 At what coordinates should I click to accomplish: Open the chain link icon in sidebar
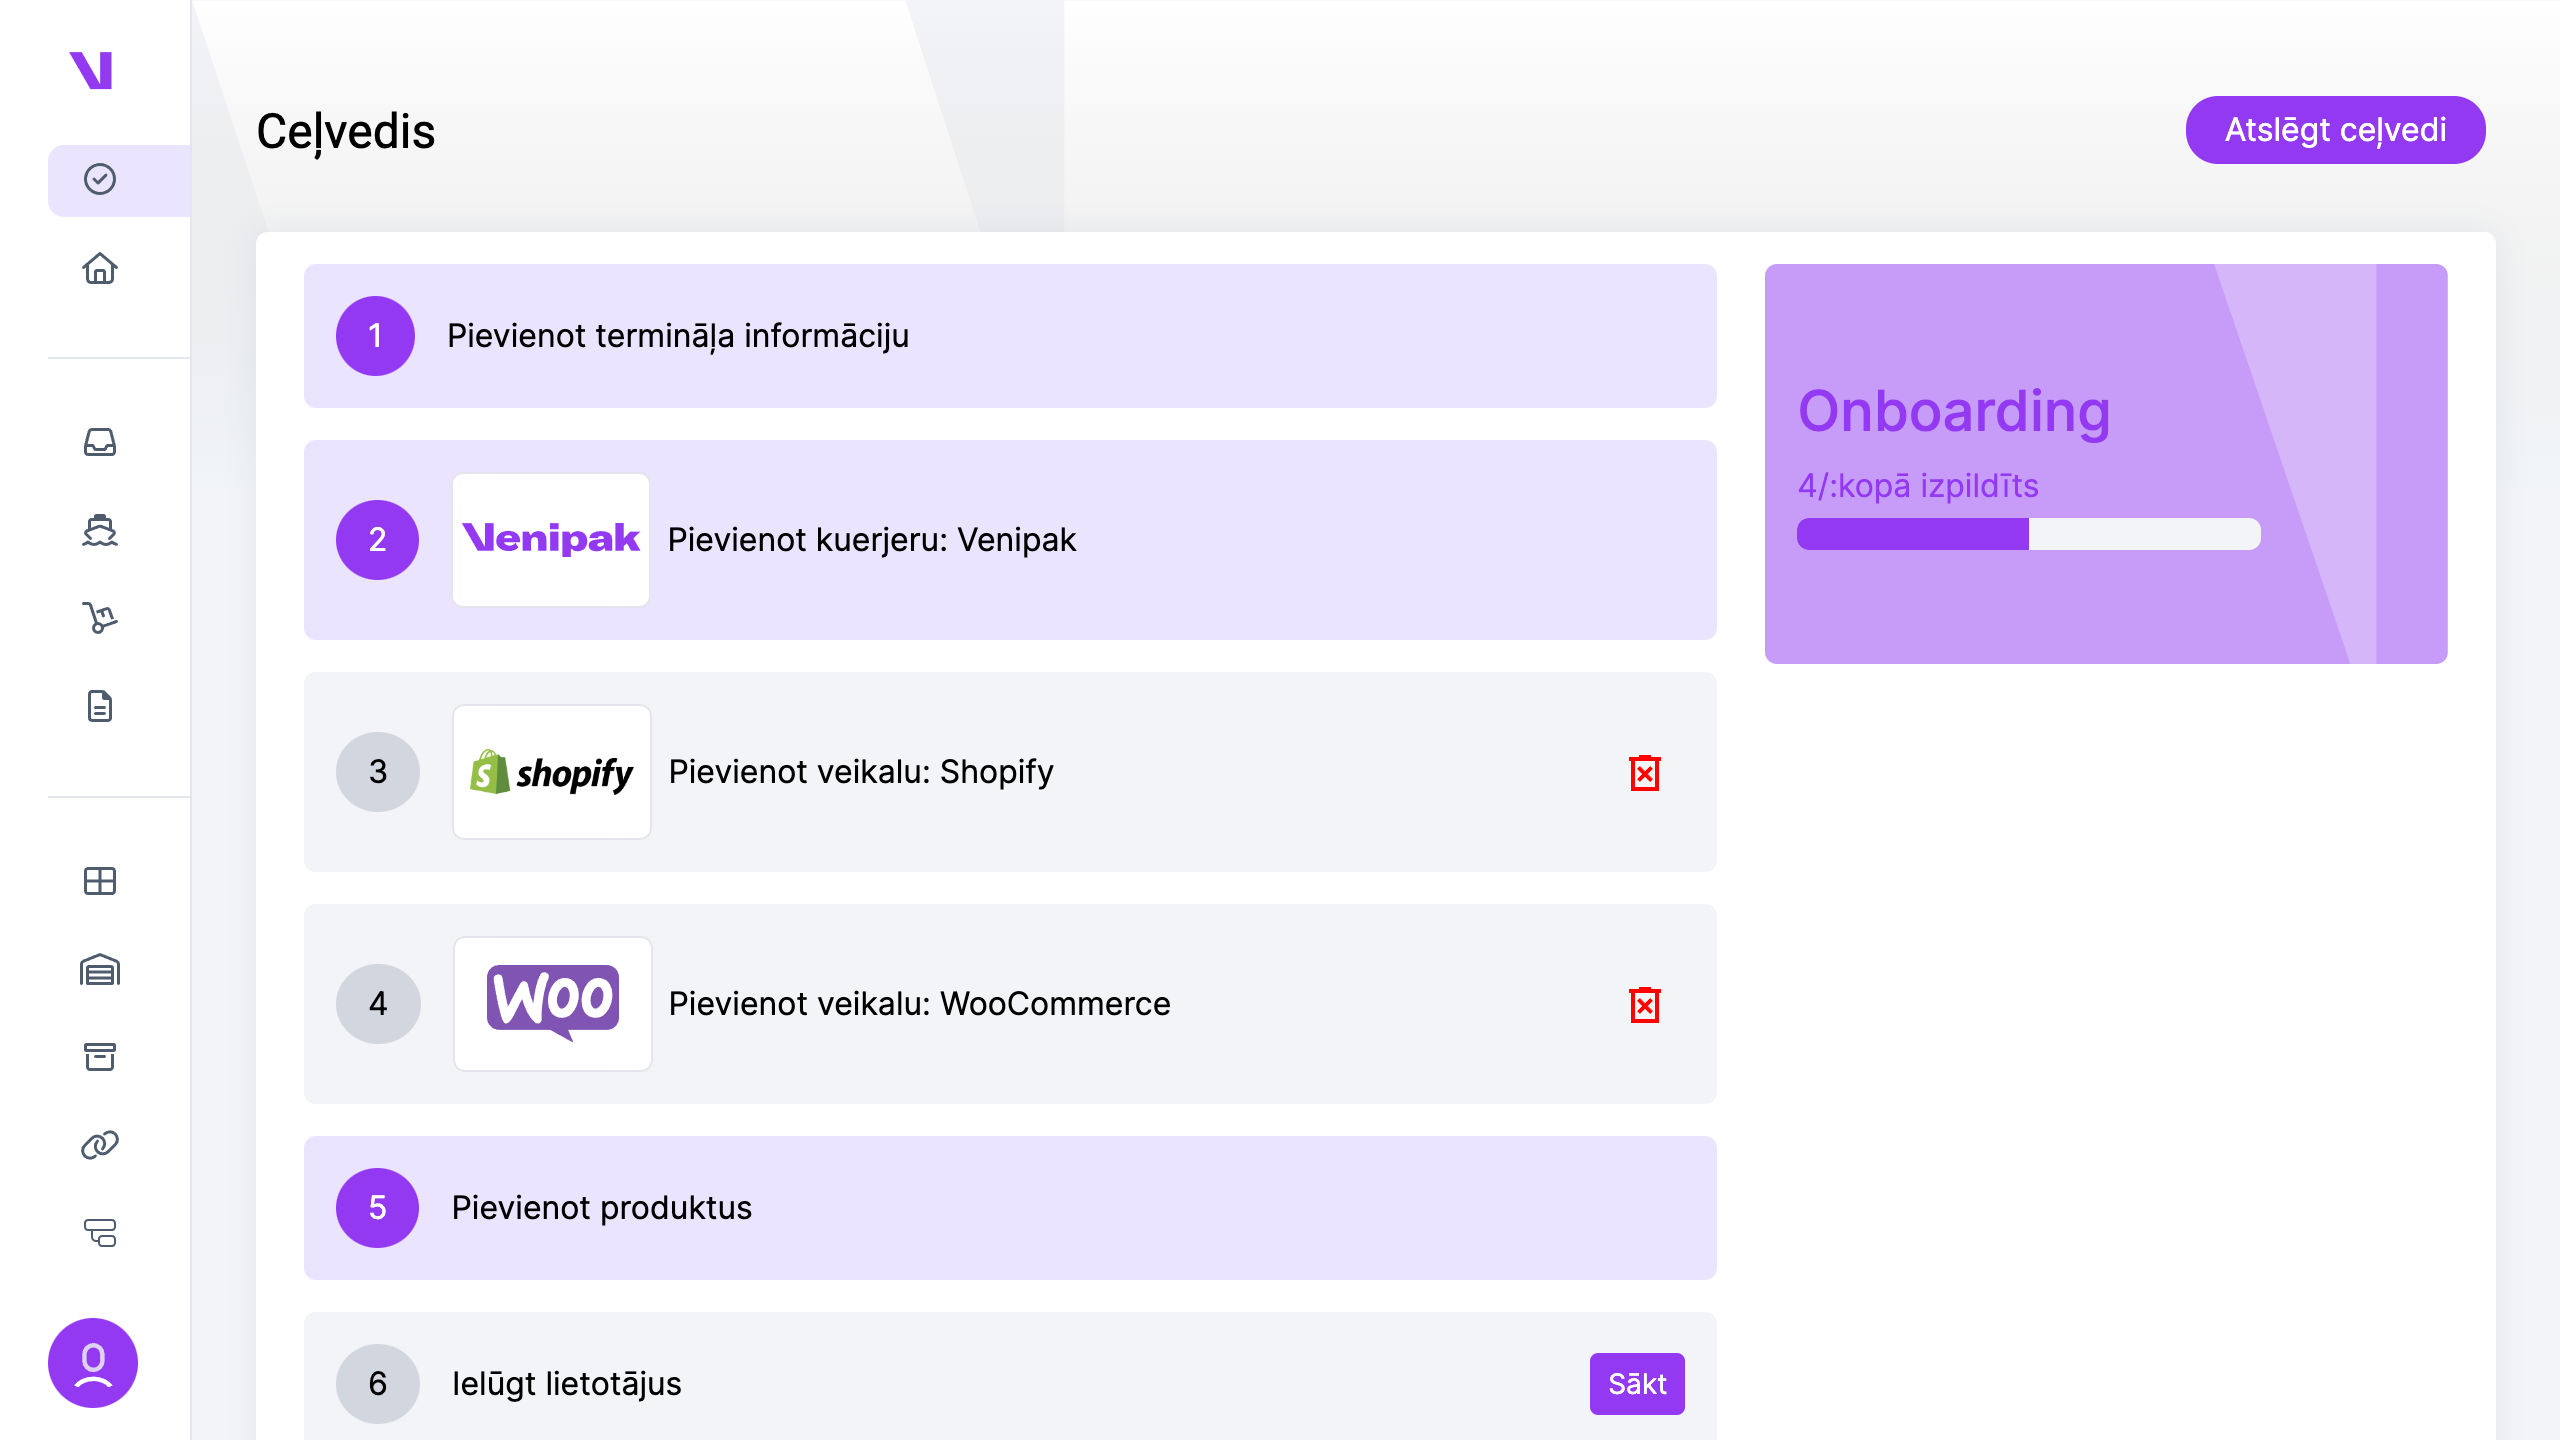(100, 1145)
